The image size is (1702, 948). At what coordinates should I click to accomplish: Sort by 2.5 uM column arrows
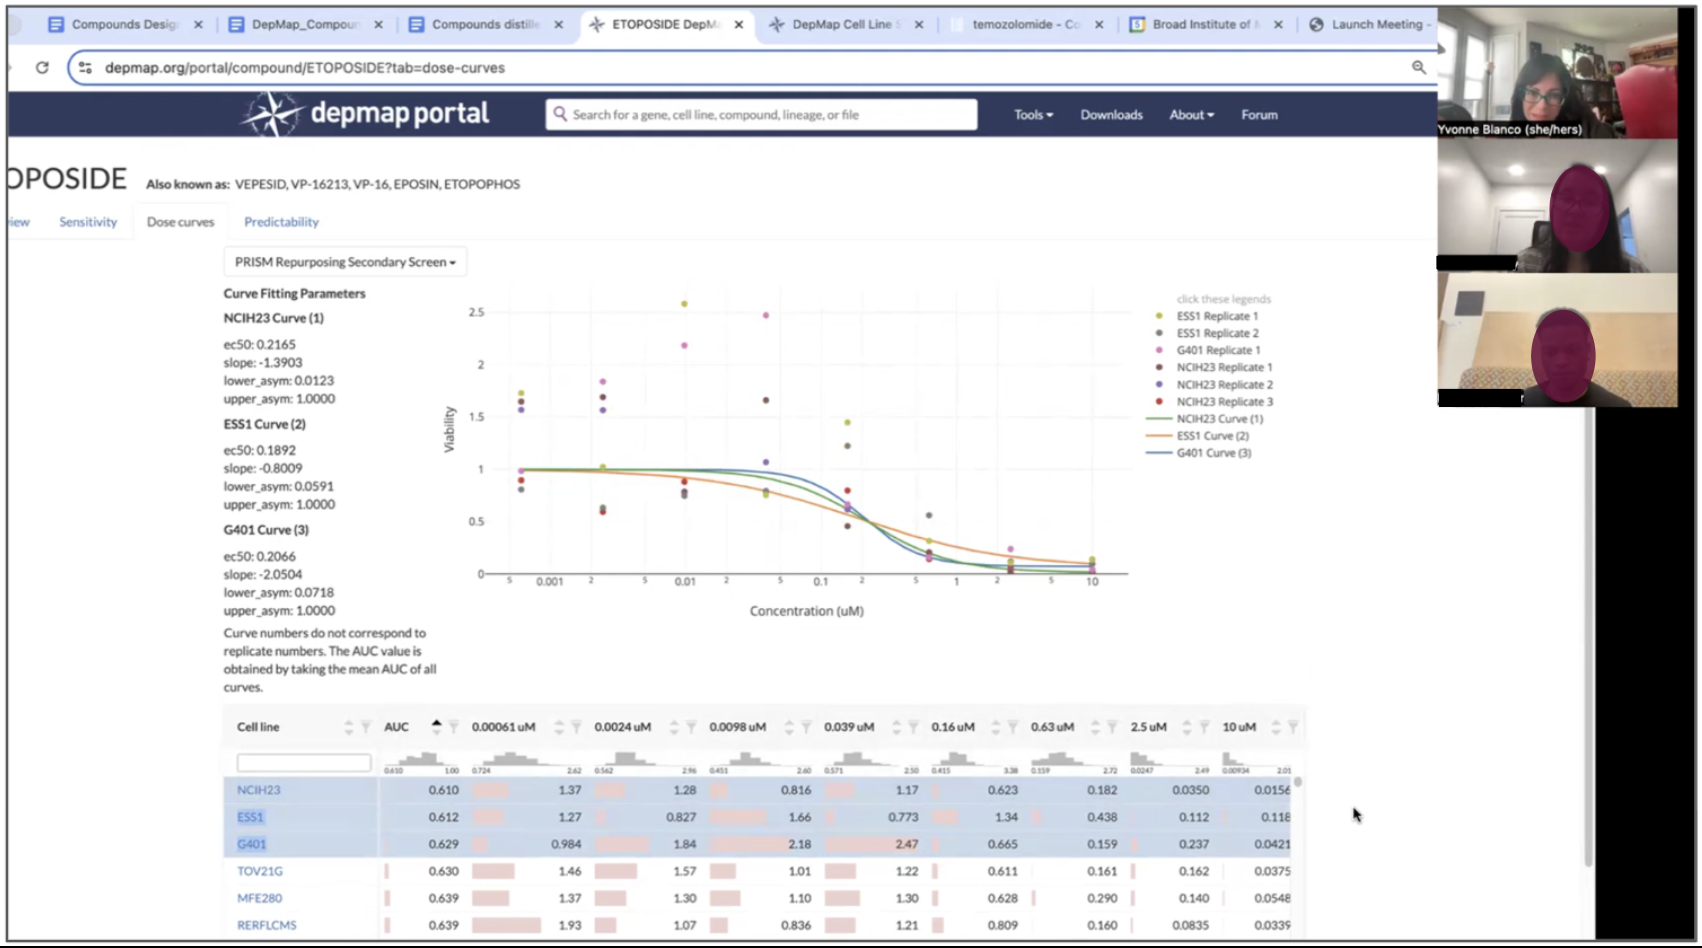click(x=1187, y=727)
